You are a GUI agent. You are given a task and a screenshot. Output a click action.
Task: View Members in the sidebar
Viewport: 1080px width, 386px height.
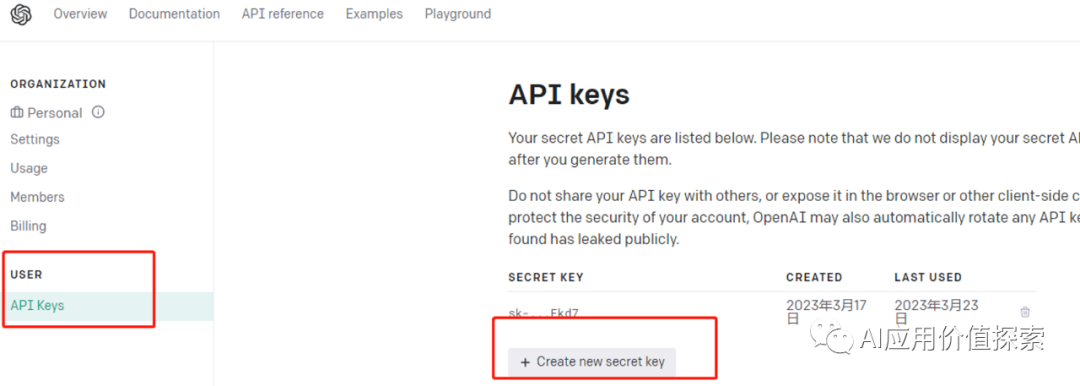37,197
